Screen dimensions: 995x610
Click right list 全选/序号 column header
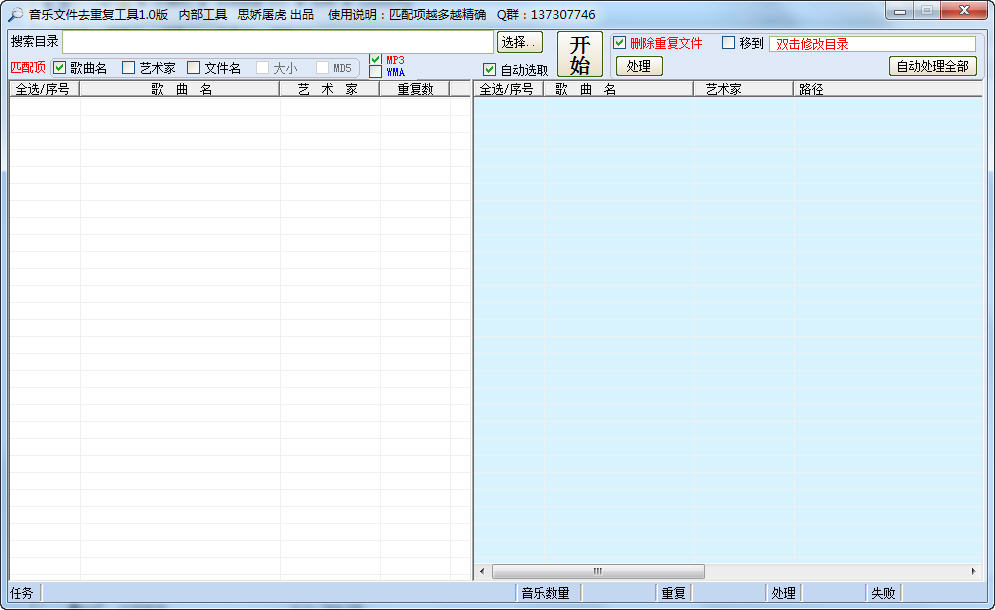[x=508, y=89]
